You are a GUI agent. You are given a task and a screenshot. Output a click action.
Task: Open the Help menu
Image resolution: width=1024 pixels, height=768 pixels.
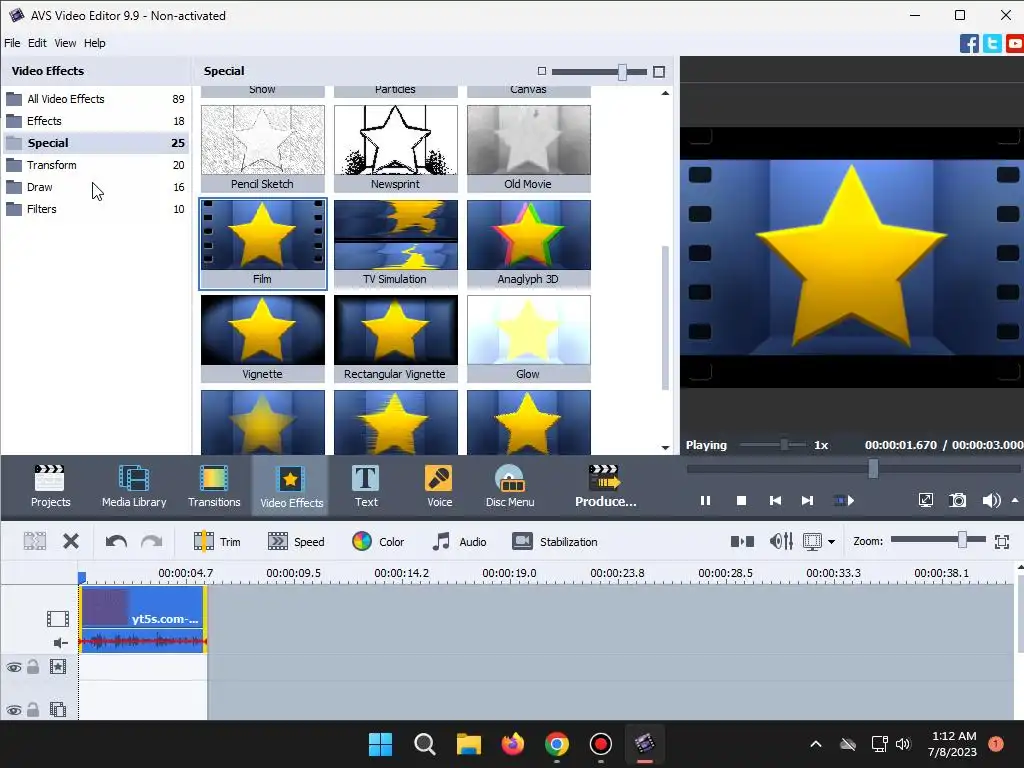pyautogui.click(x=94, y=43)
